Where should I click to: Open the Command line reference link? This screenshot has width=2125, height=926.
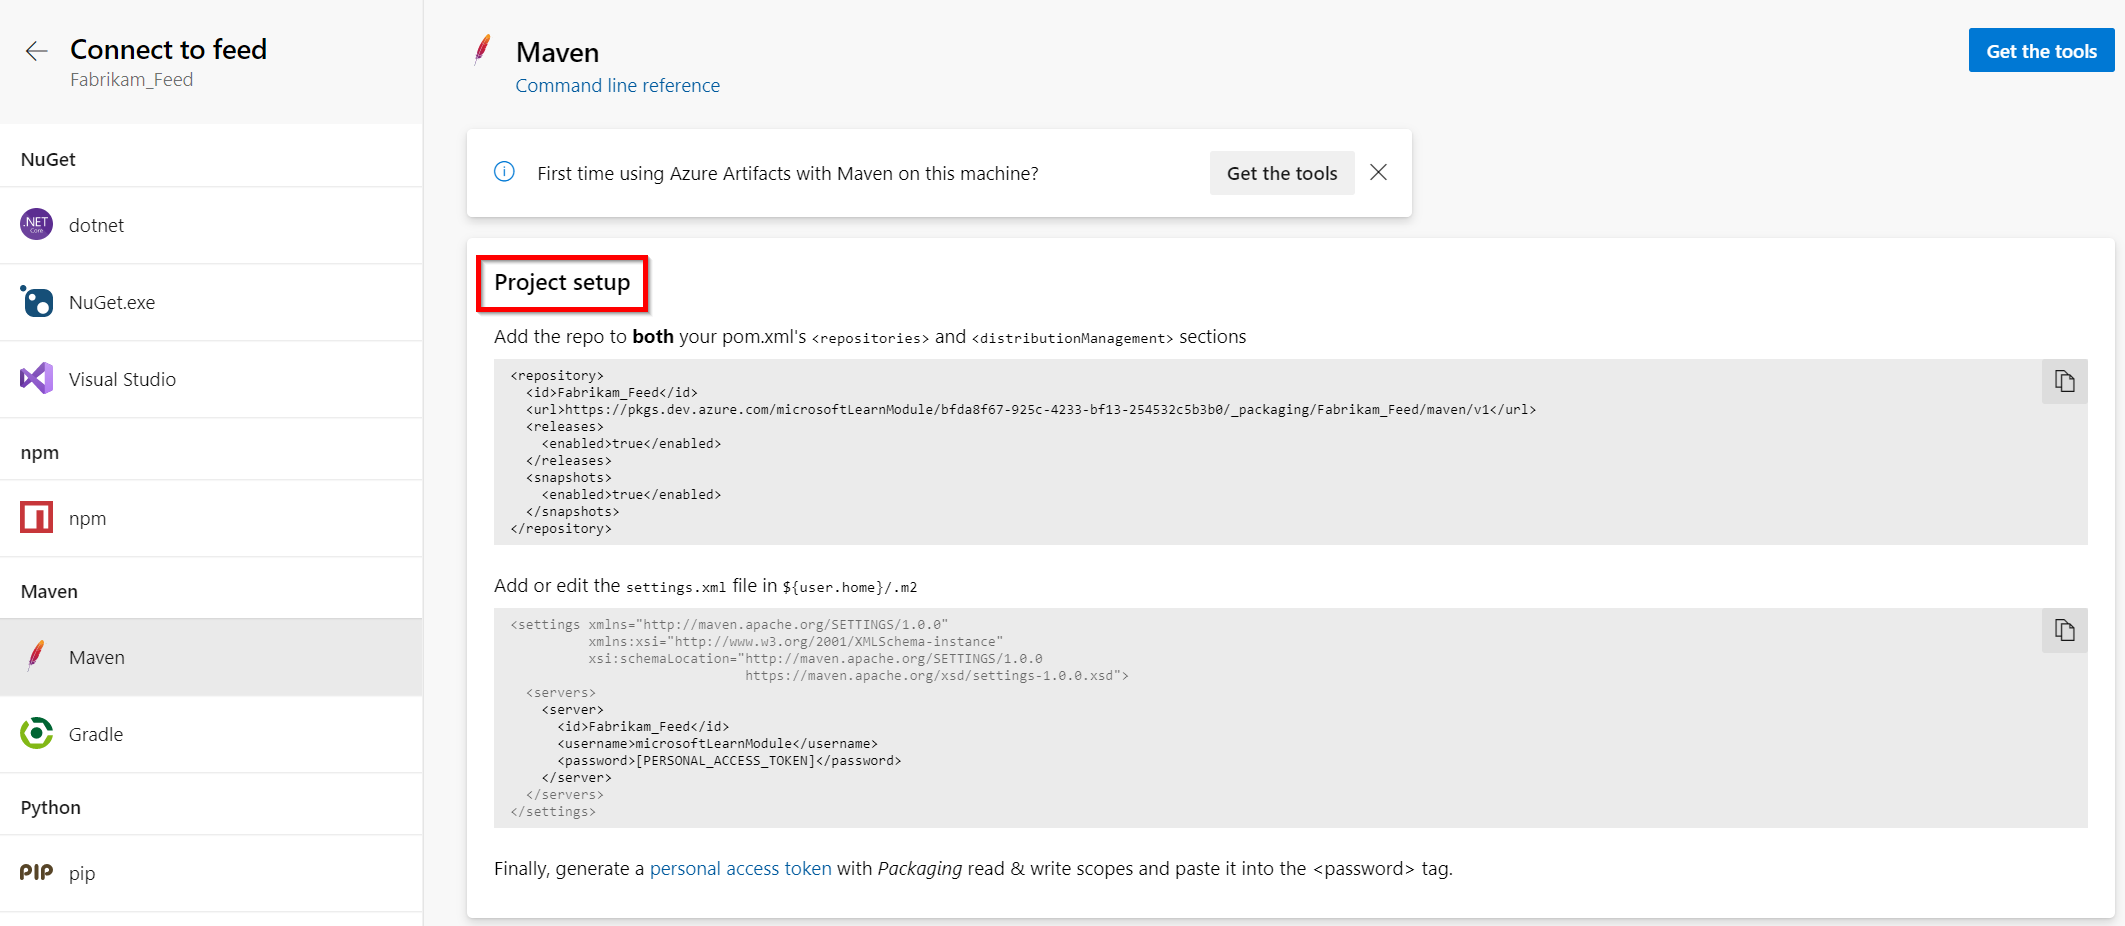(617, 85)
